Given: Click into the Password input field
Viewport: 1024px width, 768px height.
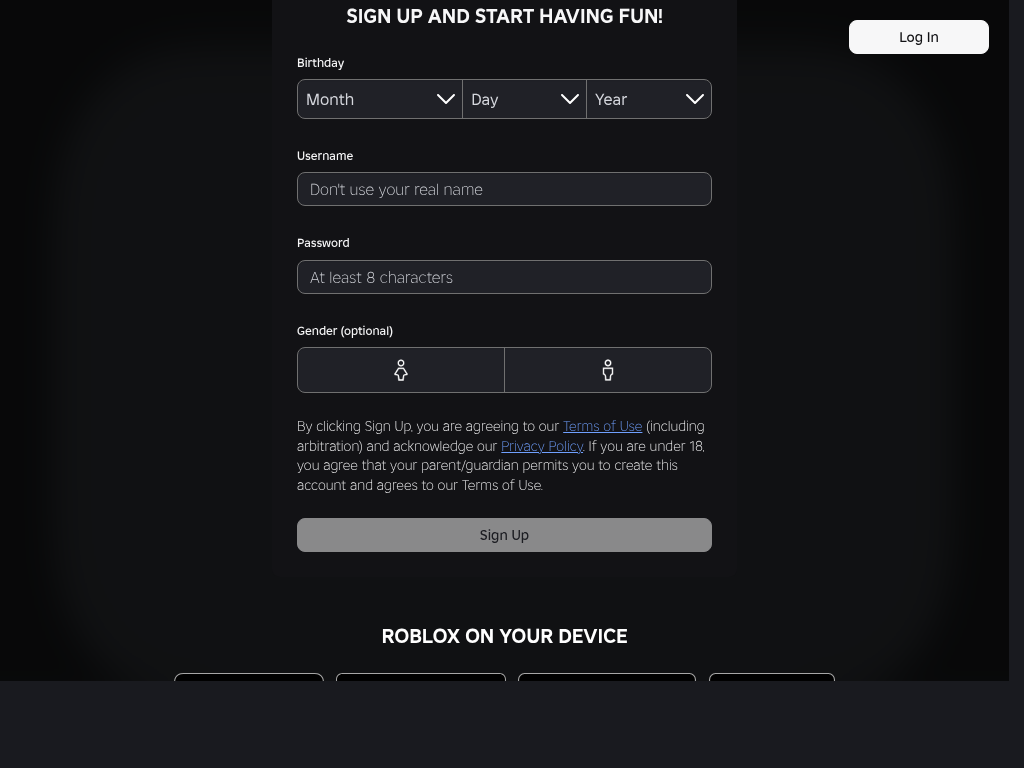Looking at the screenshot, I should [504, 277].
